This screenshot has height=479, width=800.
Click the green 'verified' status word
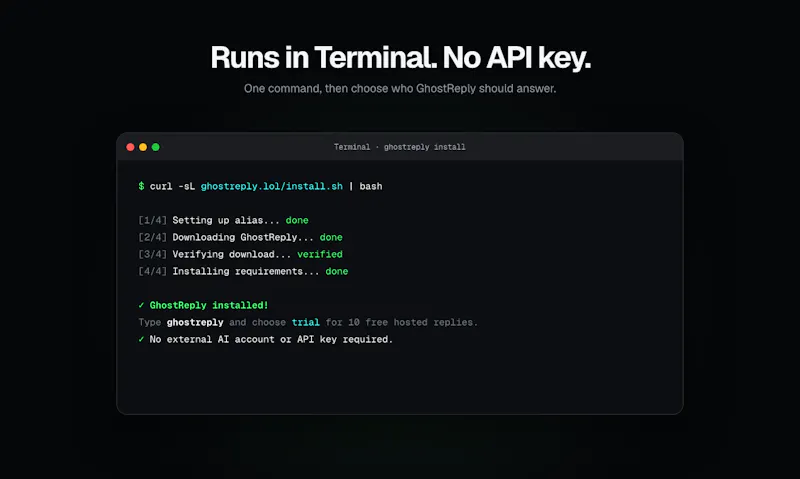pos(320,254)
